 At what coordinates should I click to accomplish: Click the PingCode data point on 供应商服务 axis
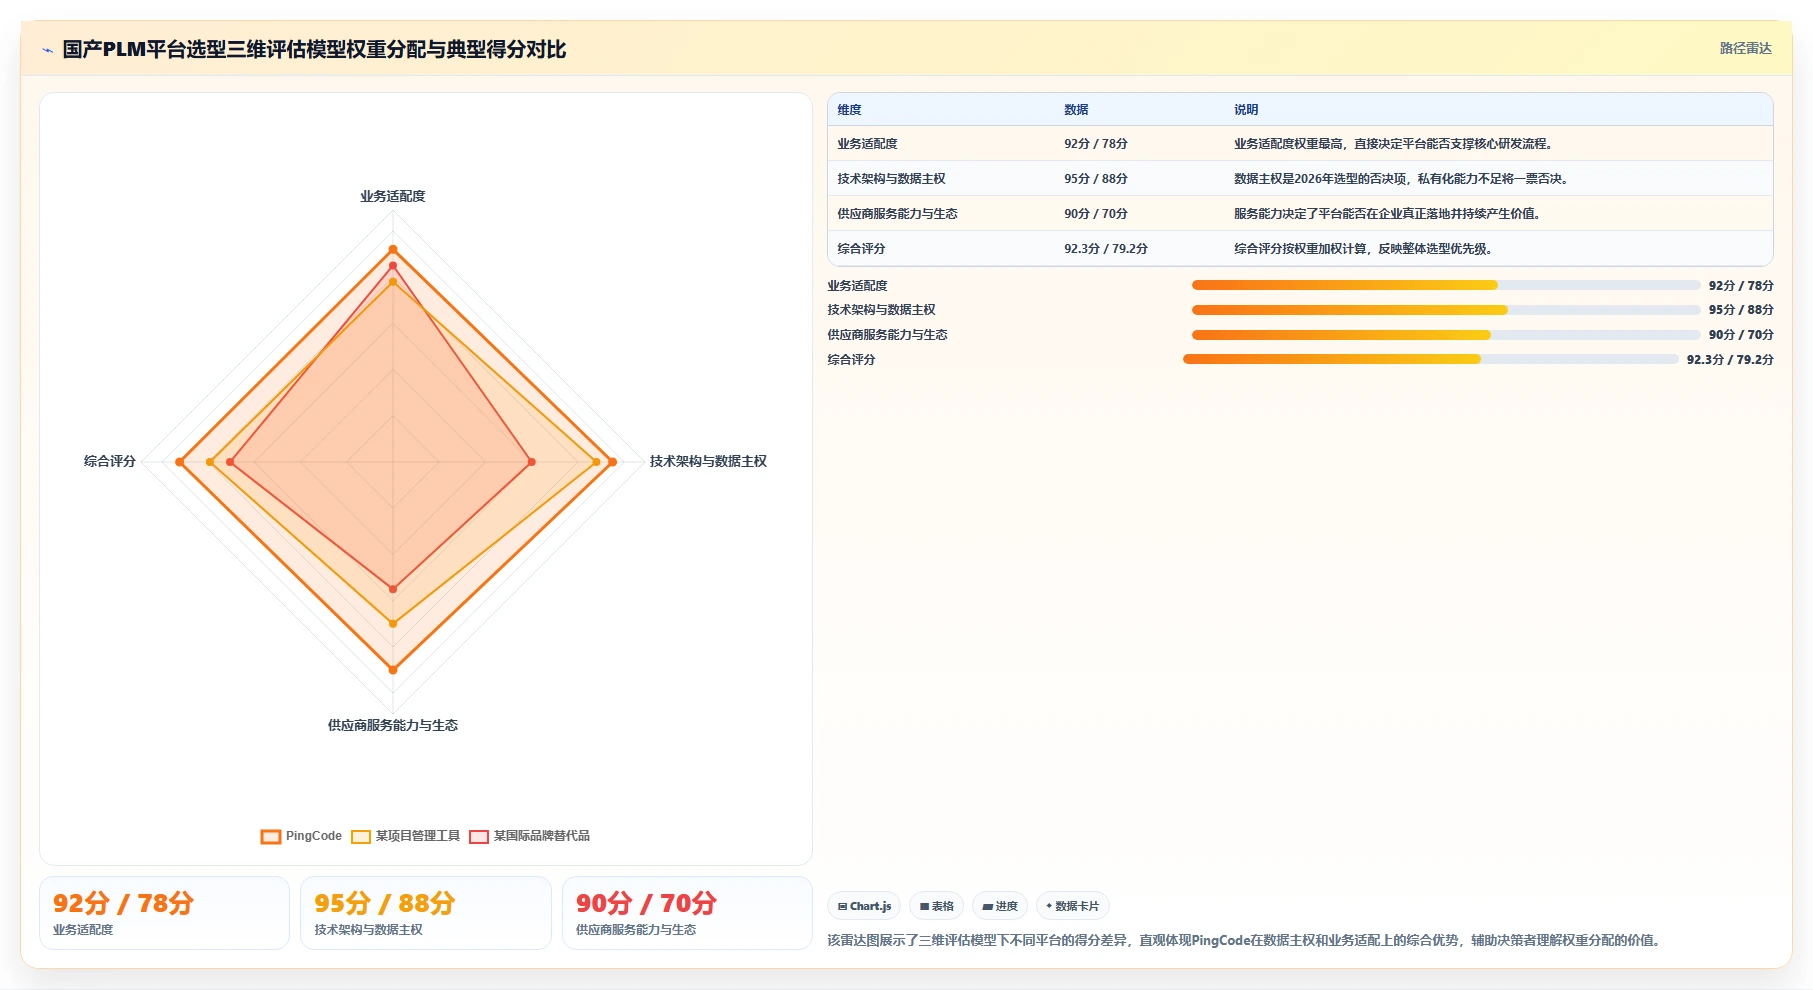click(393, 669)
